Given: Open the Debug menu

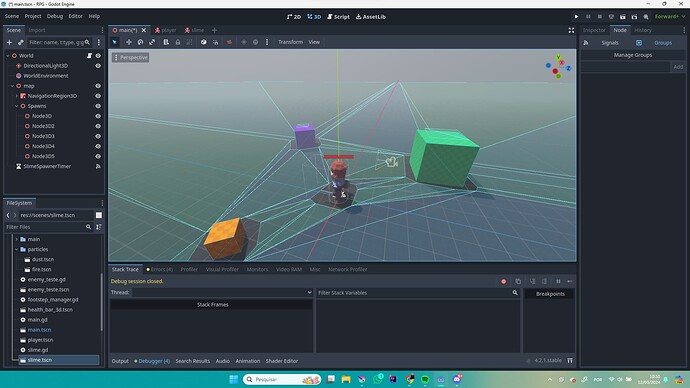Looking at the screenshot, I should pyautogui.click(x=55, y=16).
